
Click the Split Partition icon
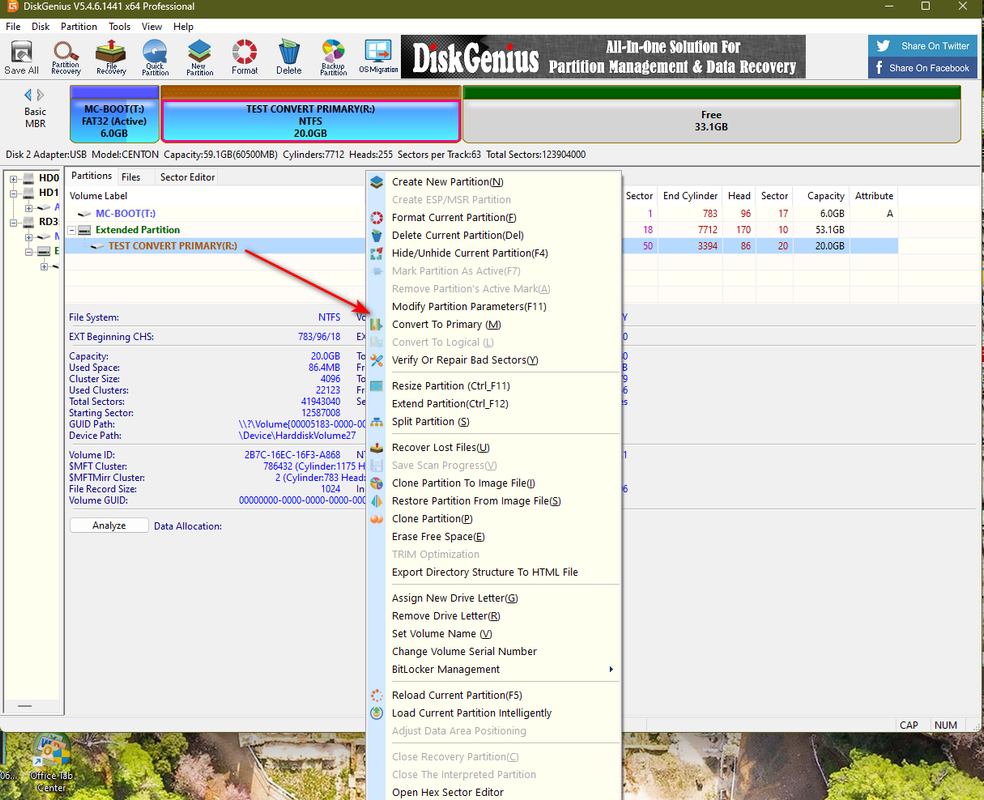[377, 422]
